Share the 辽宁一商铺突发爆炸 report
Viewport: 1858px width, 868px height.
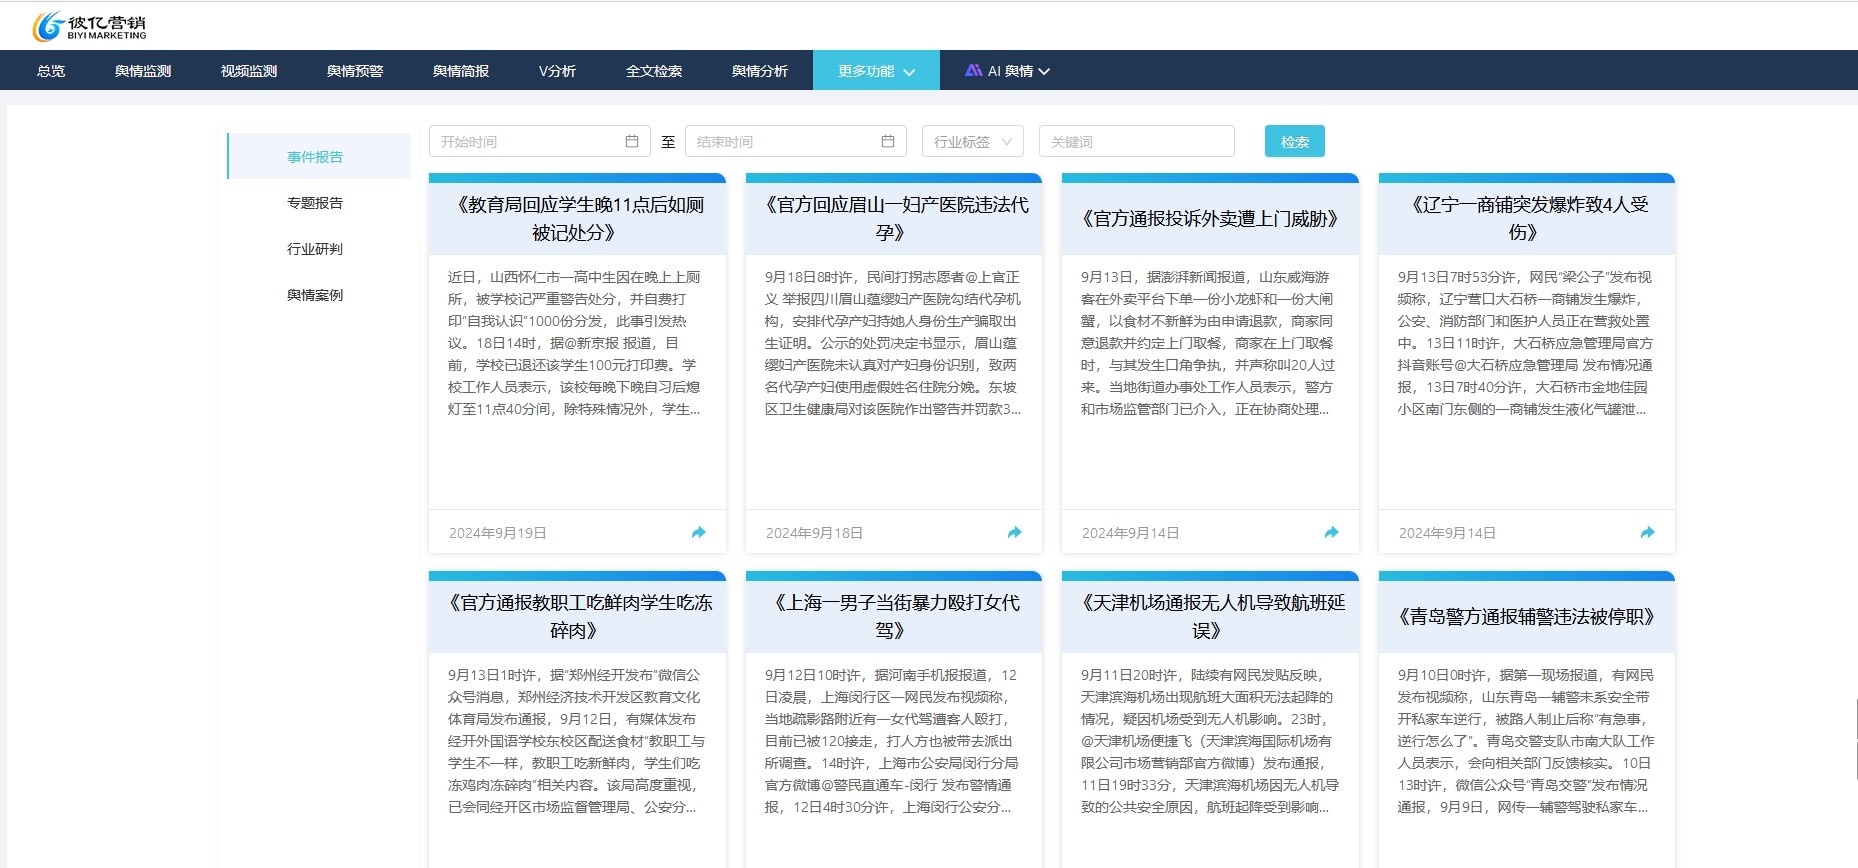pos(1647,533)
